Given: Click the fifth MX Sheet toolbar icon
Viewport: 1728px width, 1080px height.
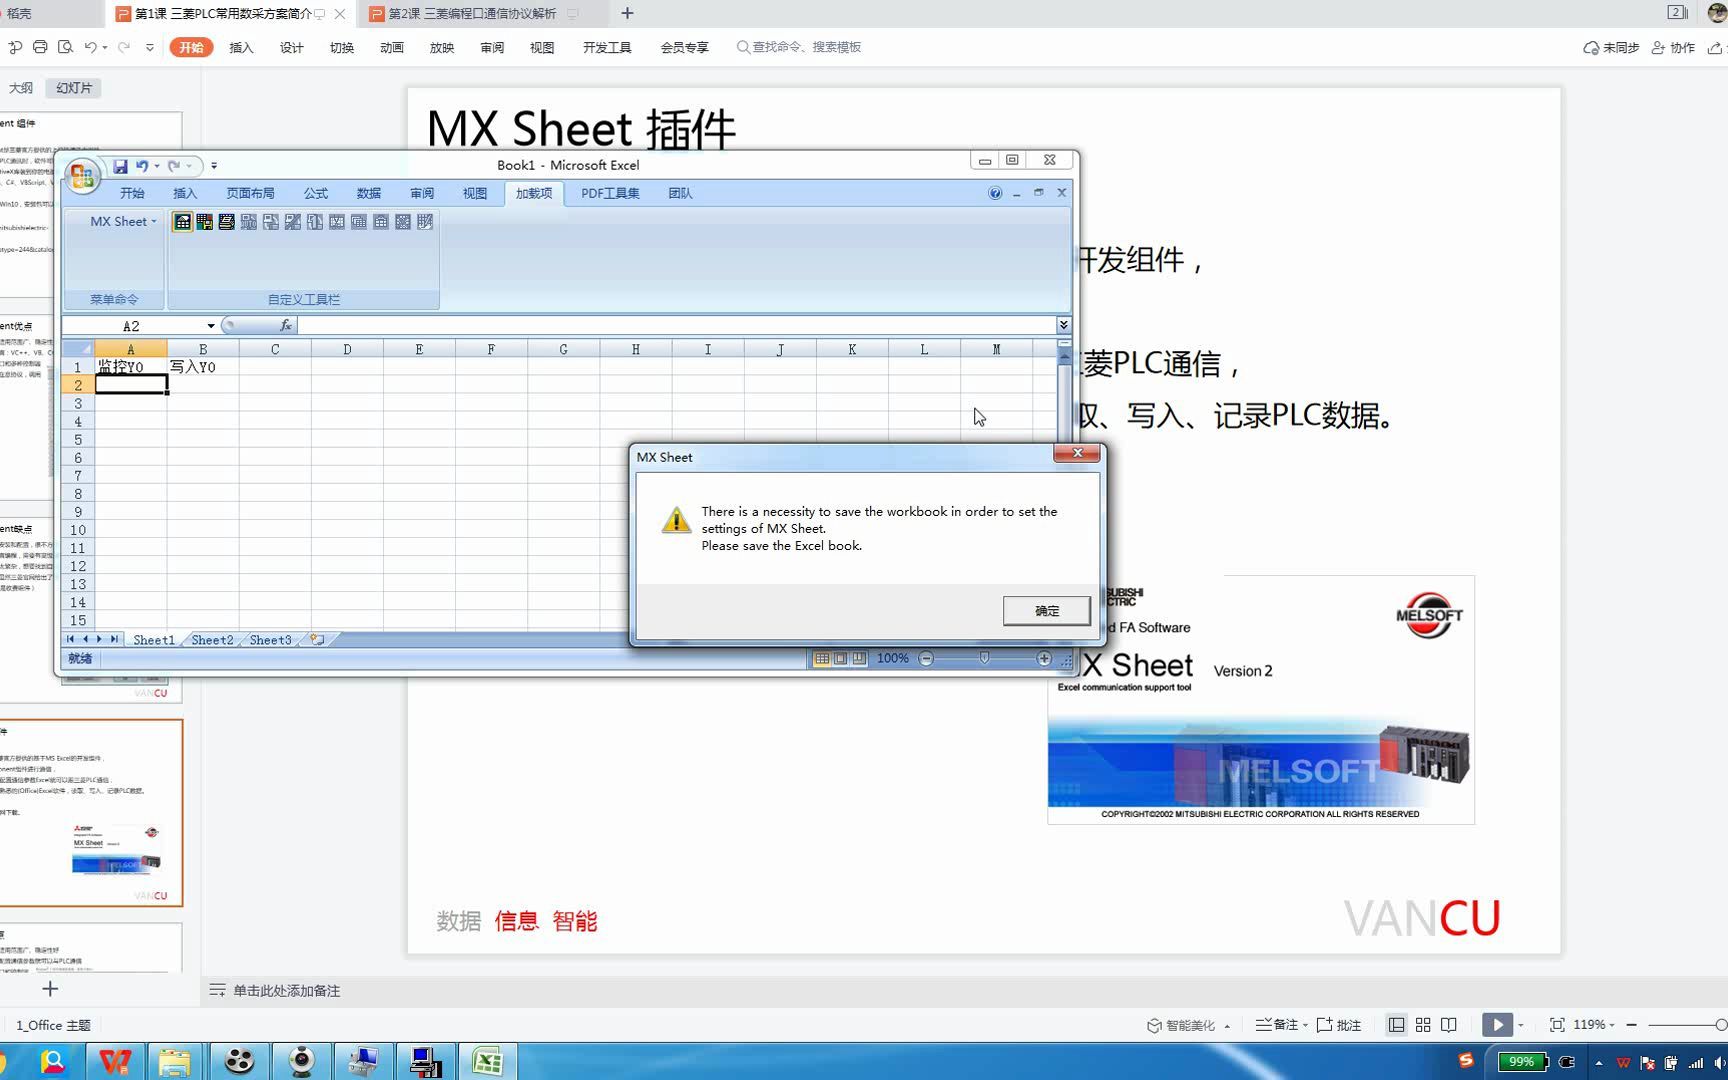Looking at the screenshot, I should click(x=271, y=222).
